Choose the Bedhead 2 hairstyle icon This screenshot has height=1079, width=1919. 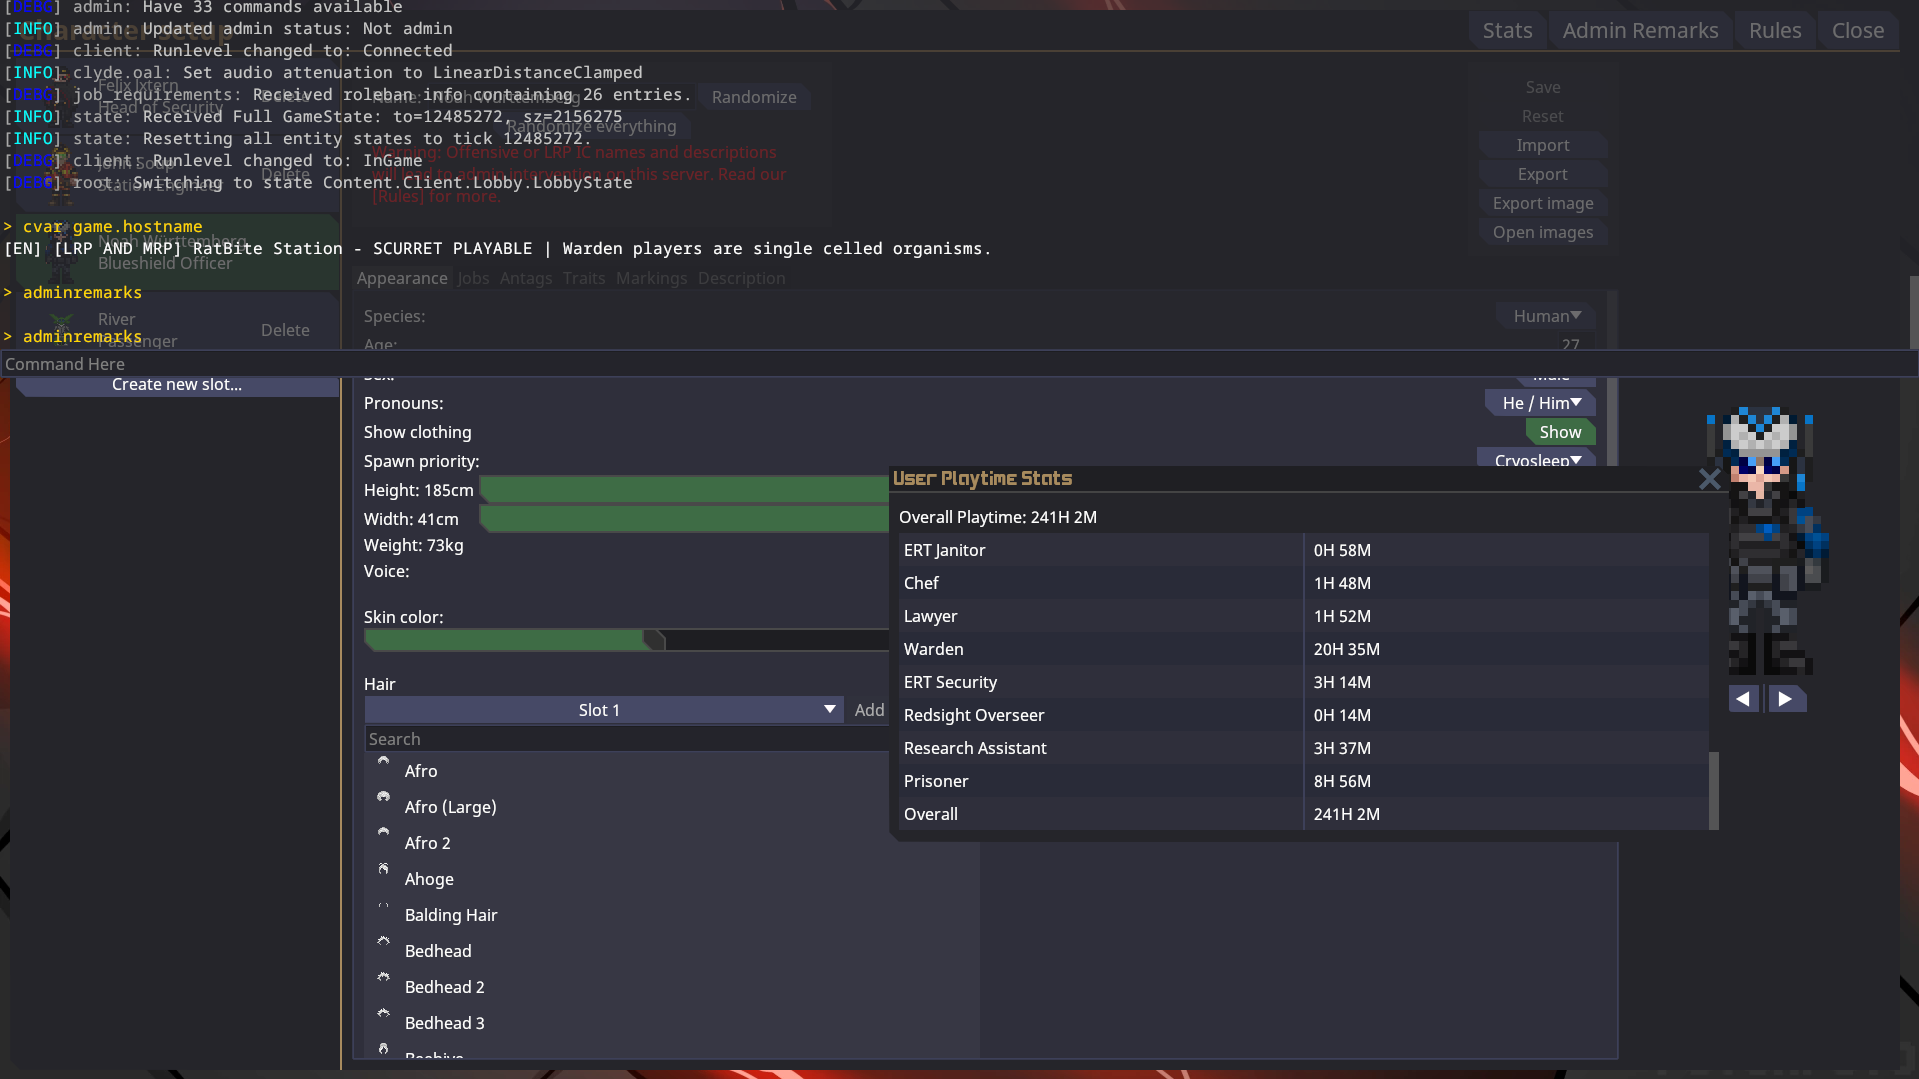[x=383, y=978]
